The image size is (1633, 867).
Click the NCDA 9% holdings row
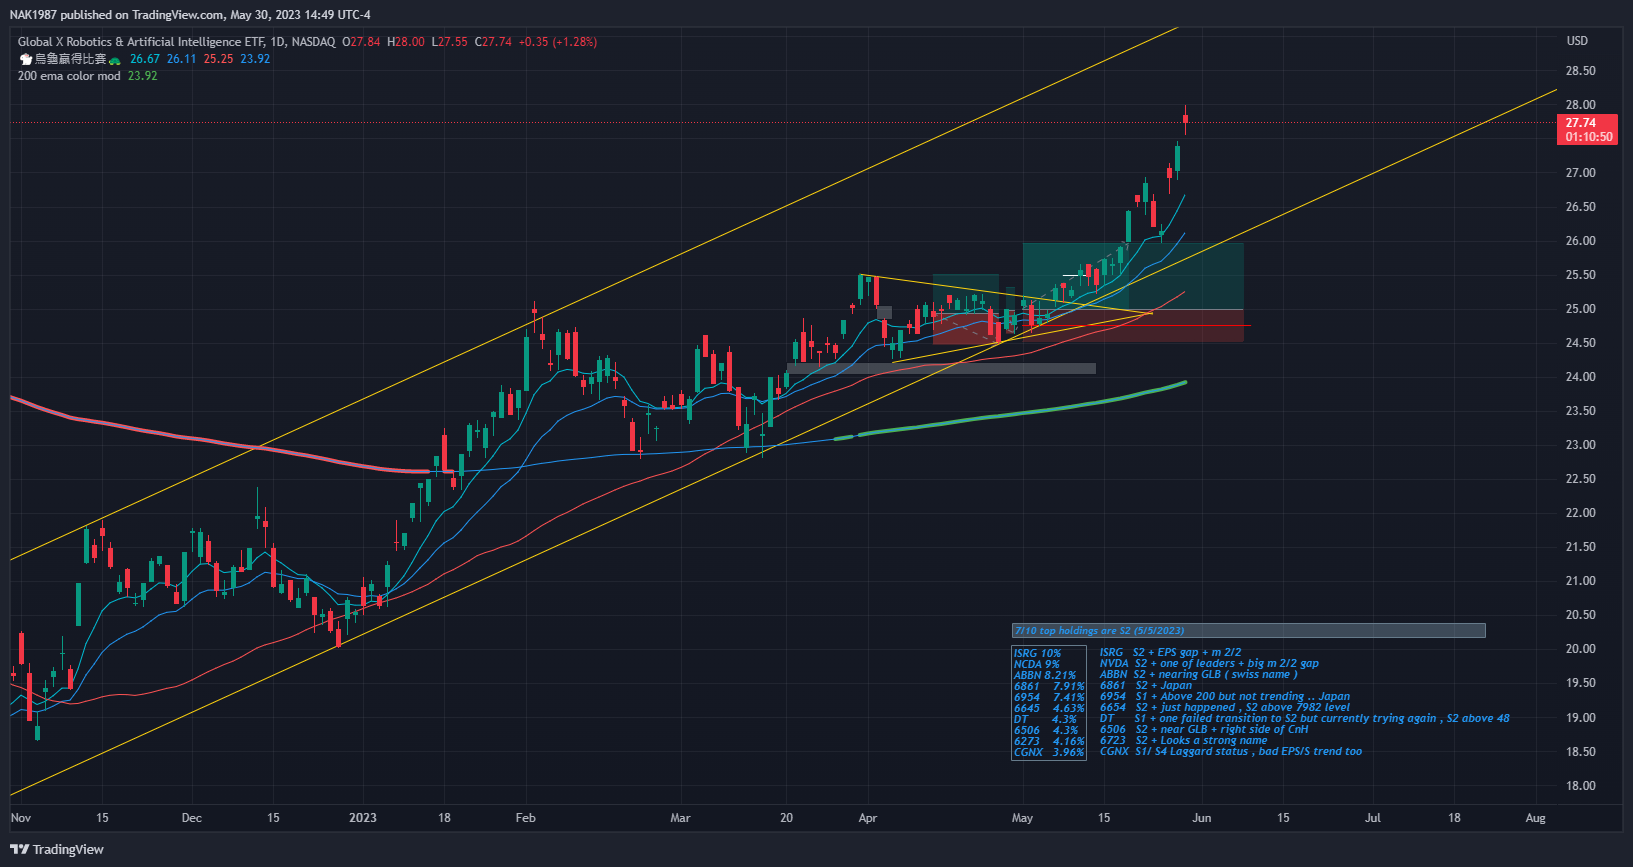tap(1036, 665)
